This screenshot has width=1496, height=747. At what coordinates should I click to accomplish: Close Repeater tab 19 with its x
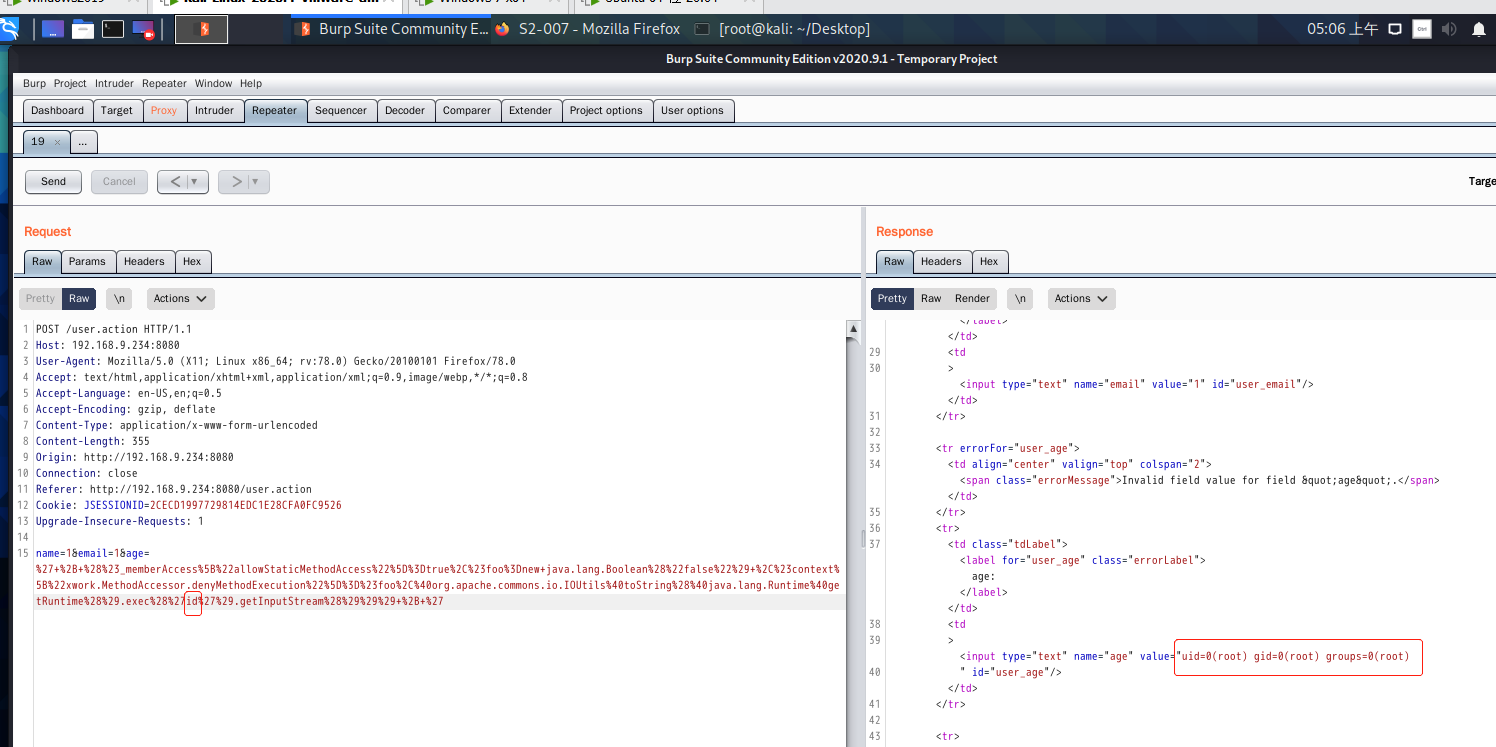coord(57,143)
